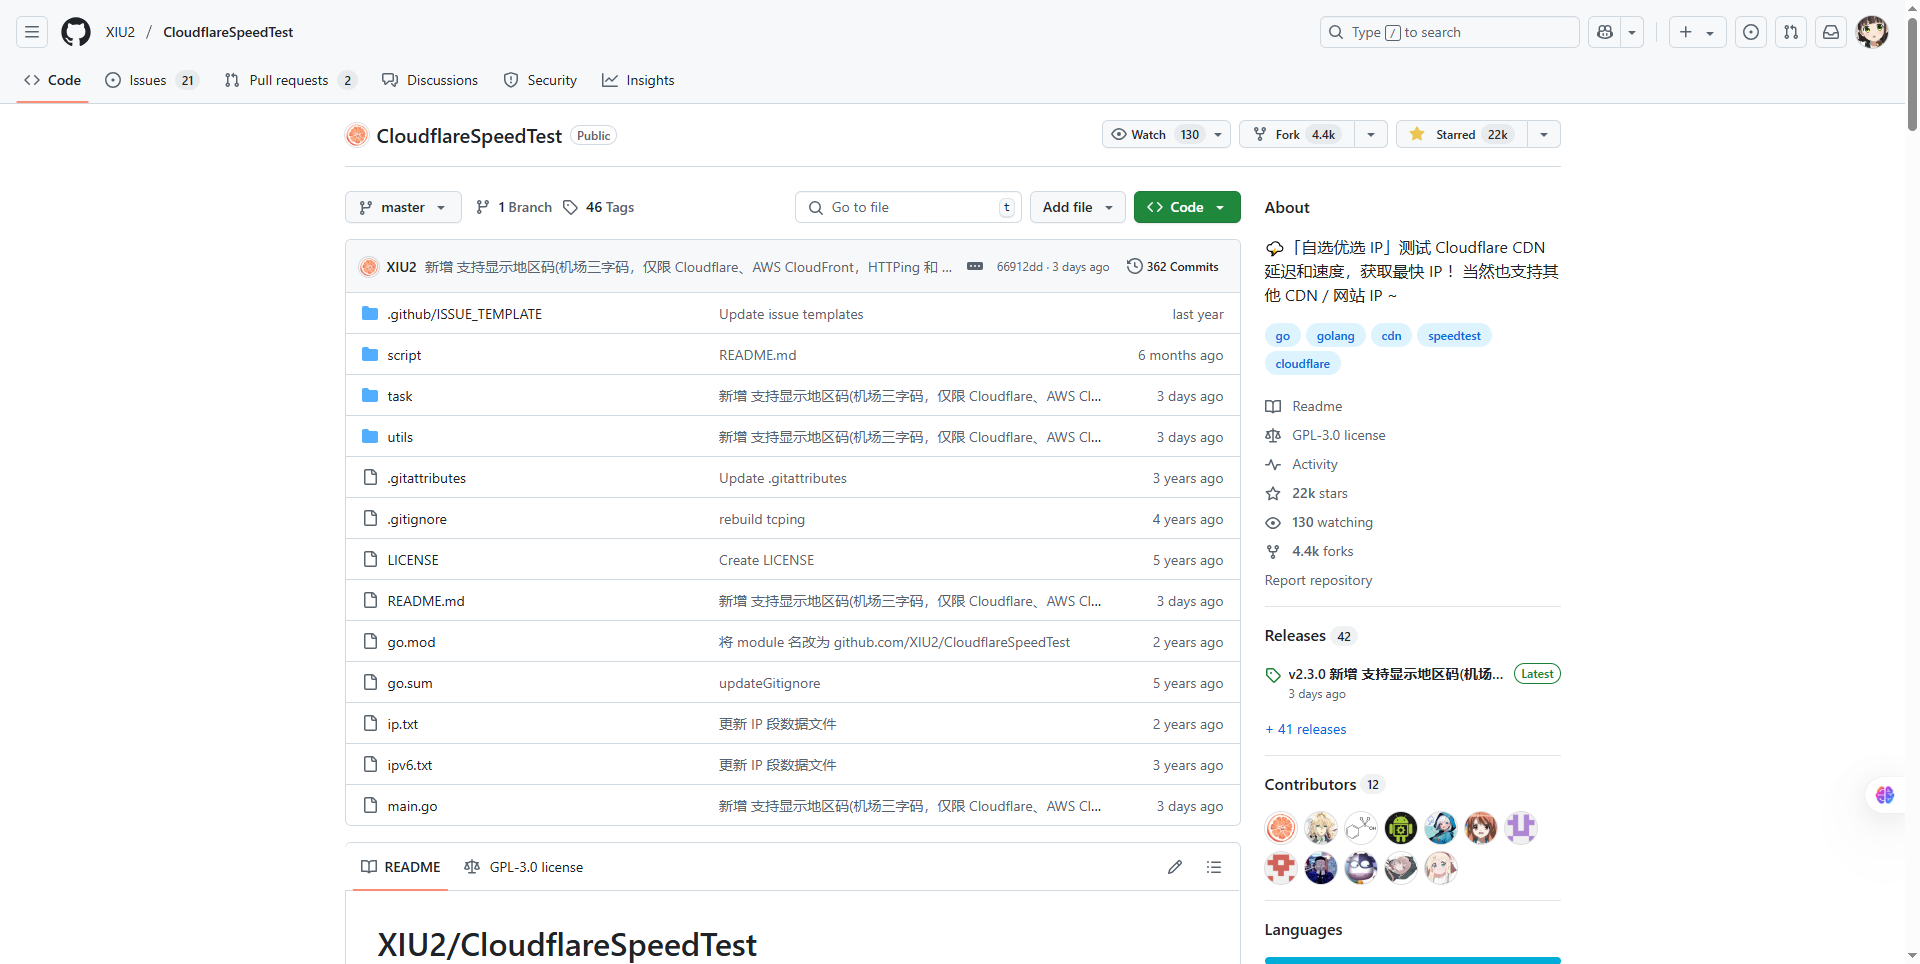Click the 'golang' topic tag
This screenshot has height=964, width=1920.
(1335, 336)
